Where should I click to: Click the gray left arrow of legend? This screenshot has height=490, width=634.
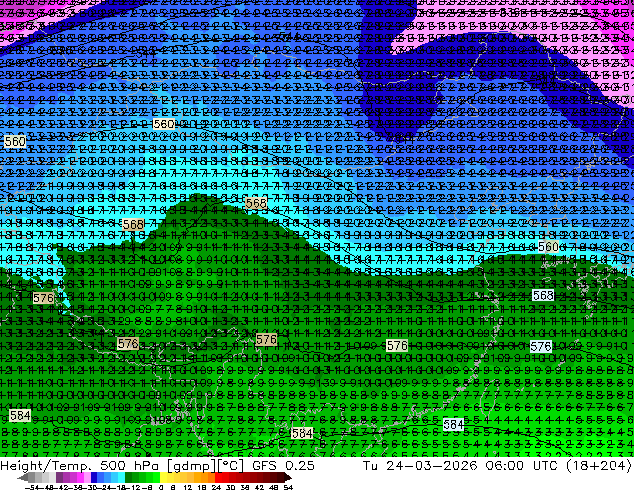click(x=23, y=477)
